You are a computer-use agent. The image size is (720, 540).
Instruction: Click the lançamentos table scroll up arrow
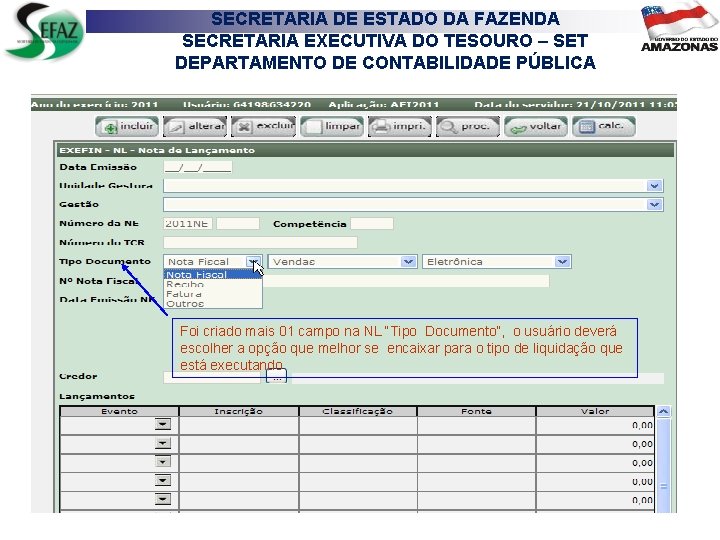[664, 411]
